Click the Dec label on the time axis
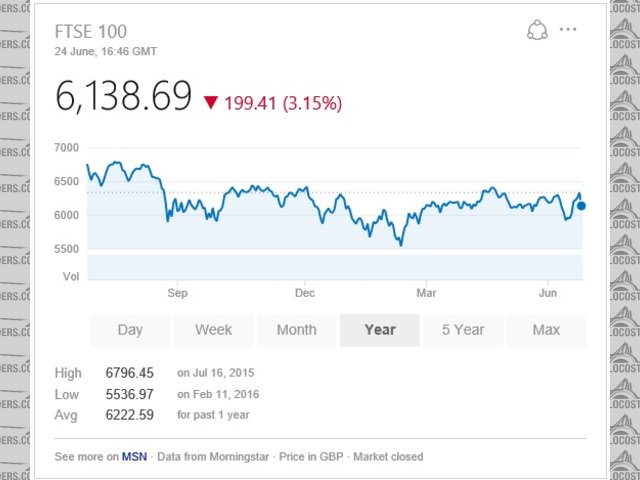Viewport: 640px width, 480px height. click(305, 293)
